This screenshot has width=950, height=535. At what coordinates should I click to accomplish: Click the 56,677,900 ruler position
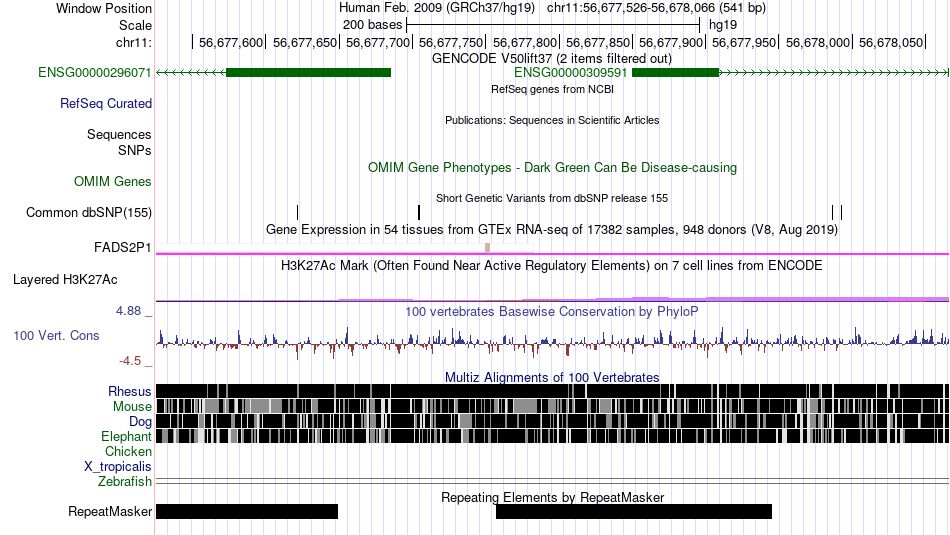[671, 42]
